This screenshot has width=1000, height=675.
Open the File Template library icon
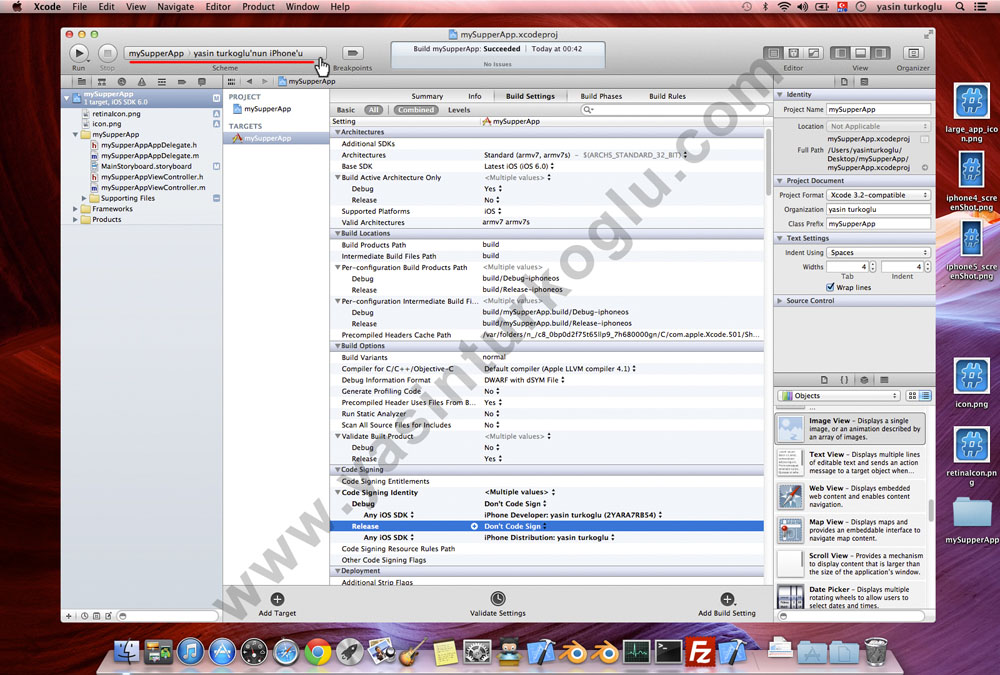[x=824, y=380]
